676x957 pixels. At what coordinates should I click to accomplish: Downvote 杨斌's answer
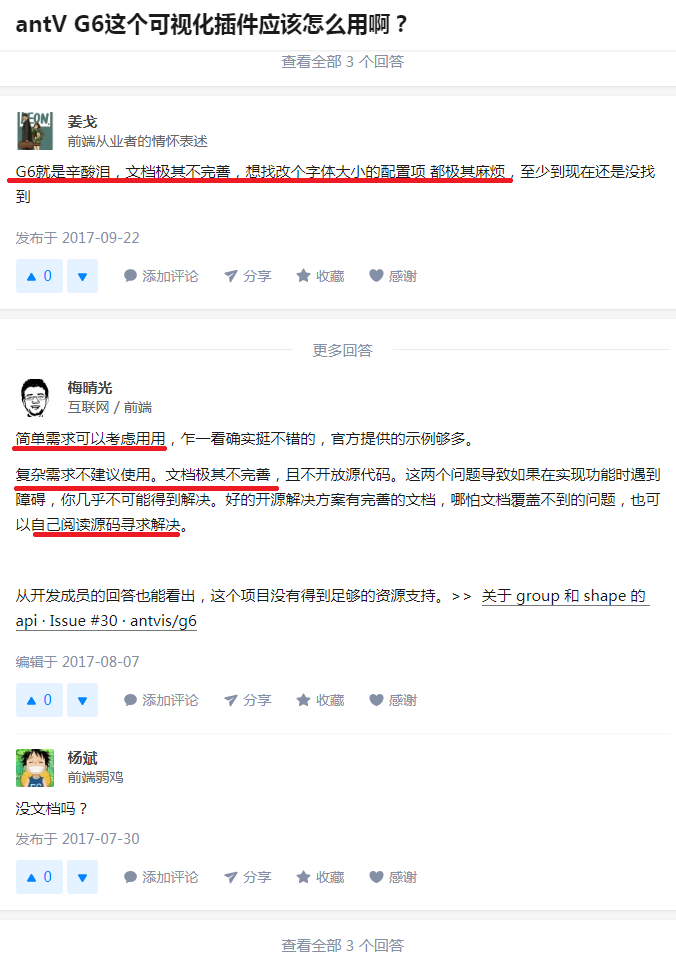pyautogui.click(x=82, y=877)
